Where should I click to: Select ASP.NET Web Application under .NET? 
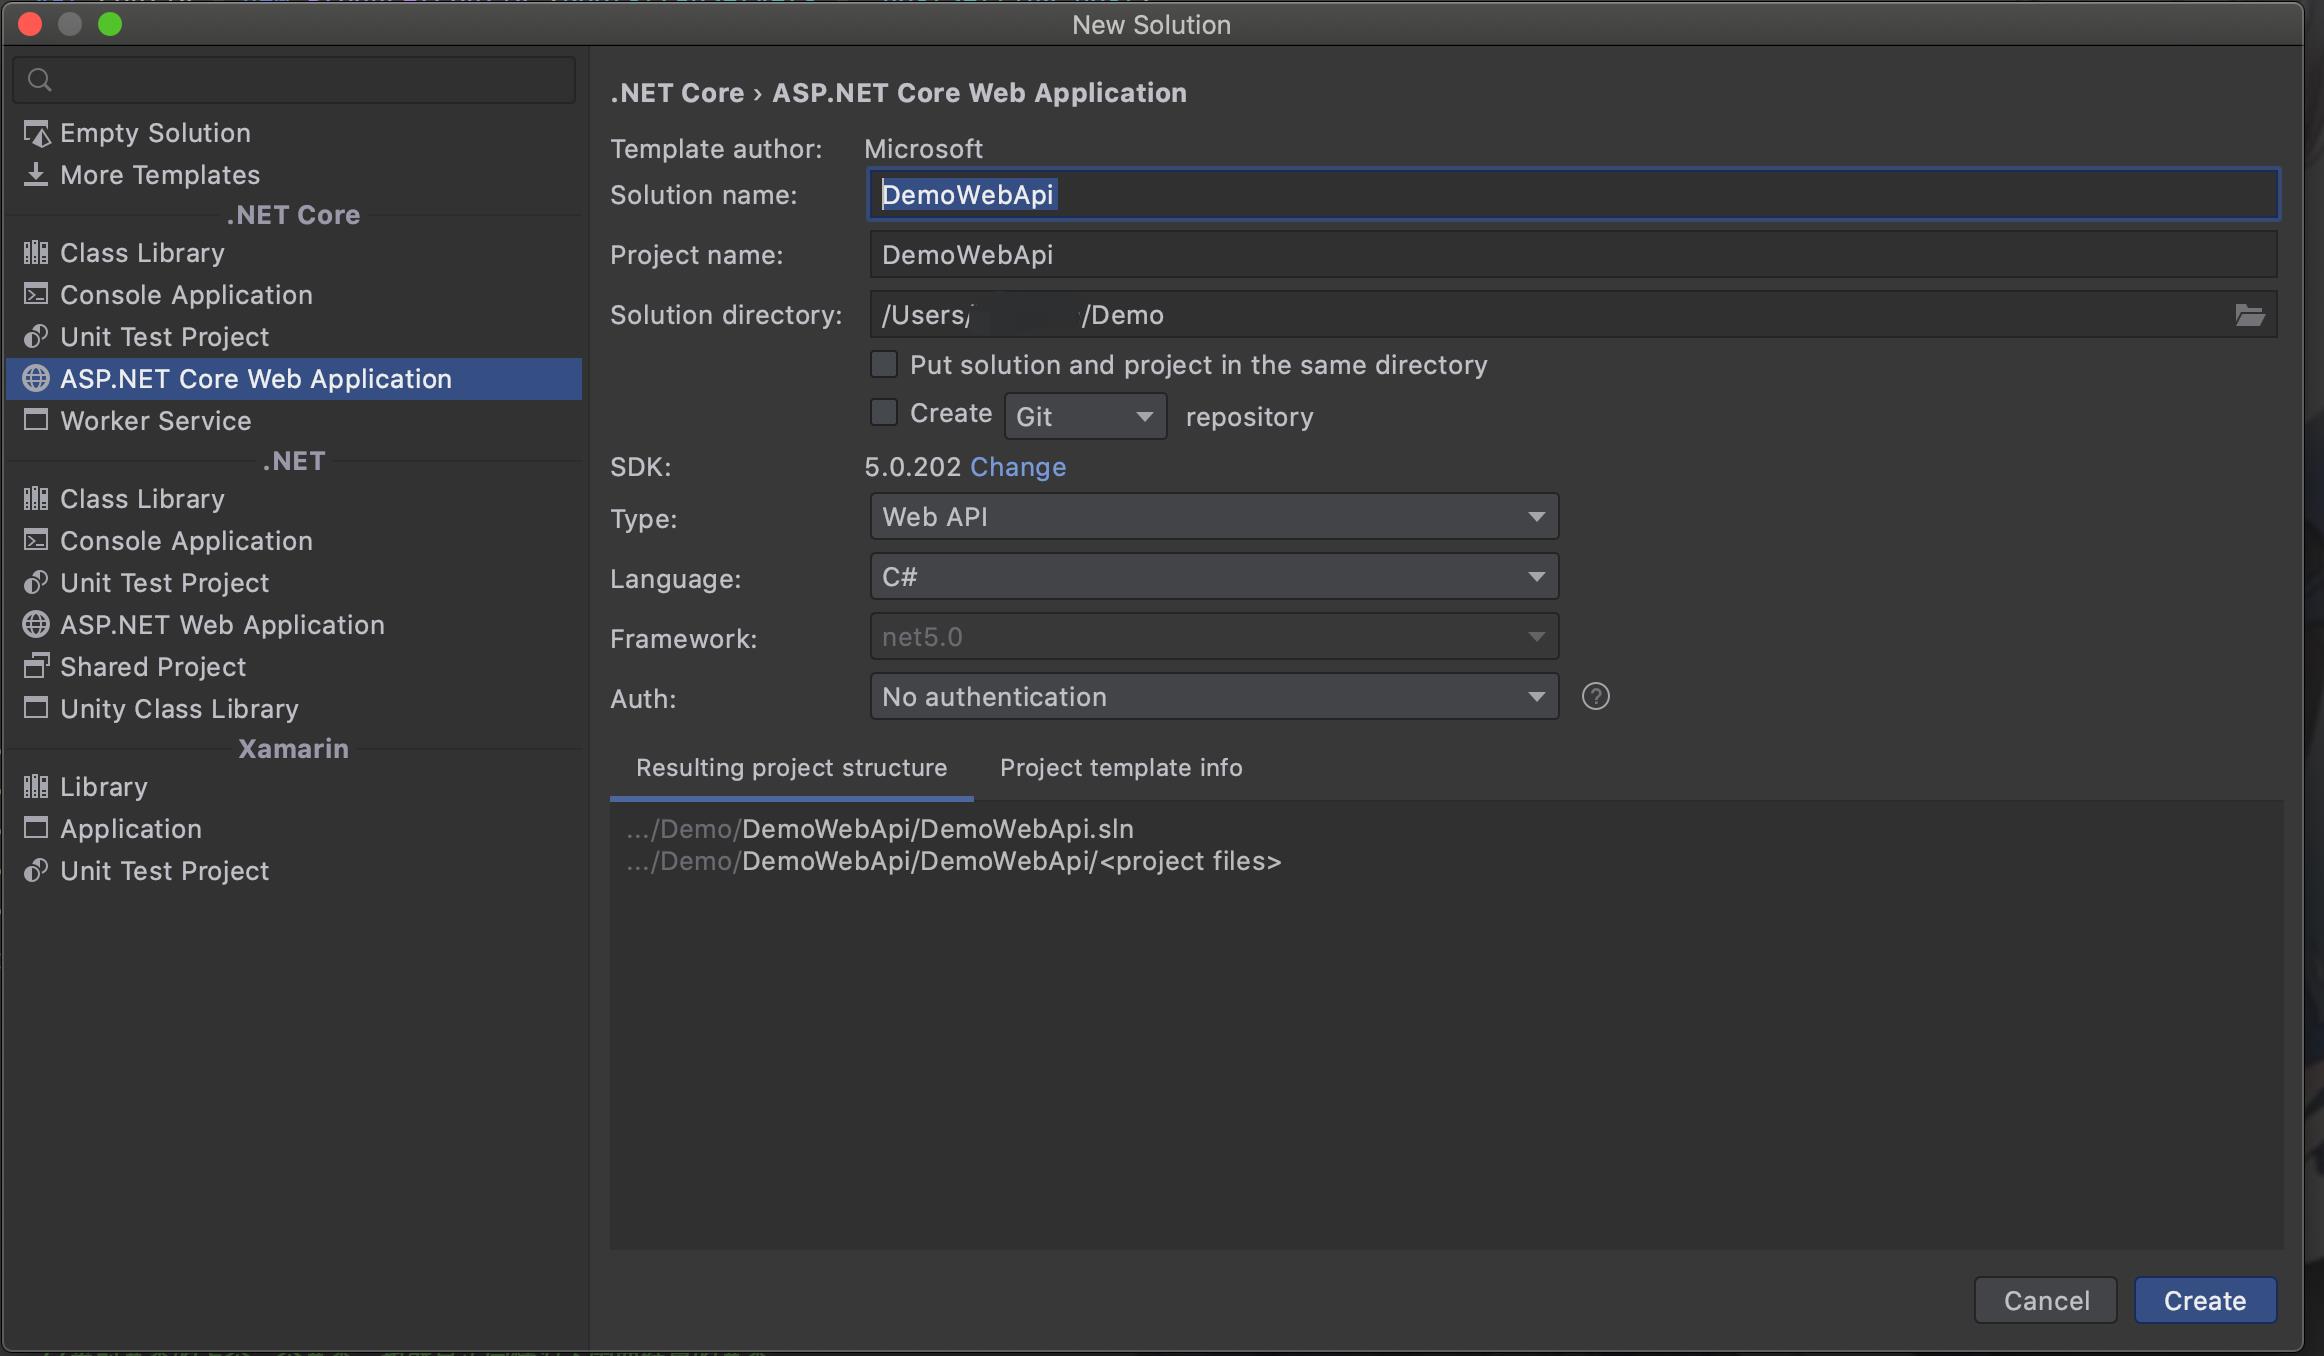[x=221, y=625]
